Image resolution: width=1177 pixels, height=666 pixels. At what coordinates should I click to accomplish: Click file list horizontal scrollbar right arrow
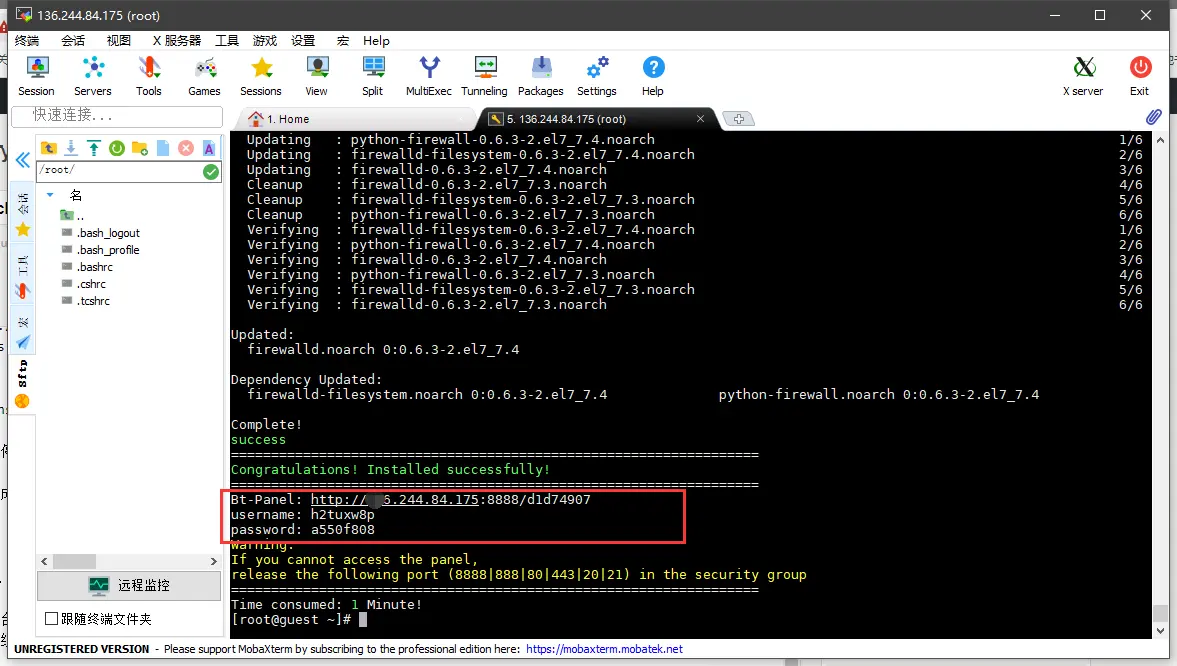click(x=214, y=562)
